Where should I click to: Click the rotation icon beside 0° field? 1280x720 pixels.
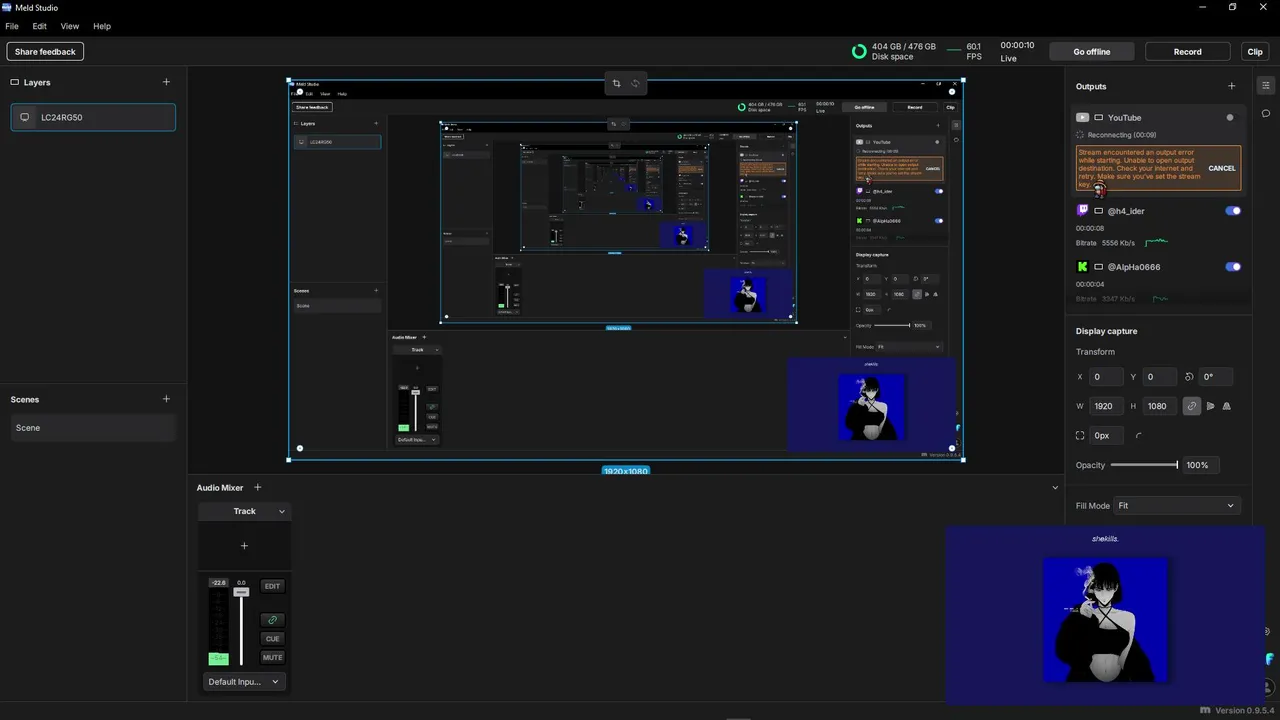pos(1189,377)
